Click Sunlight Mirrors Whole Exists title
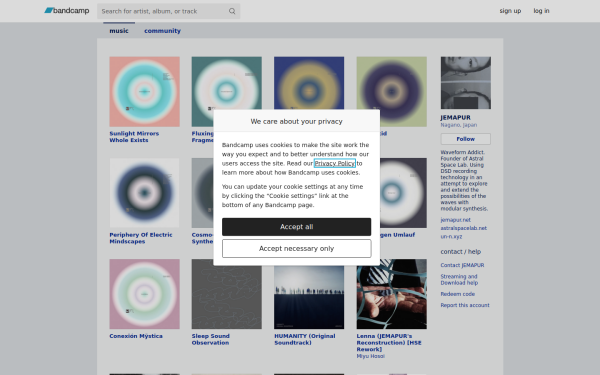600x375 pixels. click(134, 137)
